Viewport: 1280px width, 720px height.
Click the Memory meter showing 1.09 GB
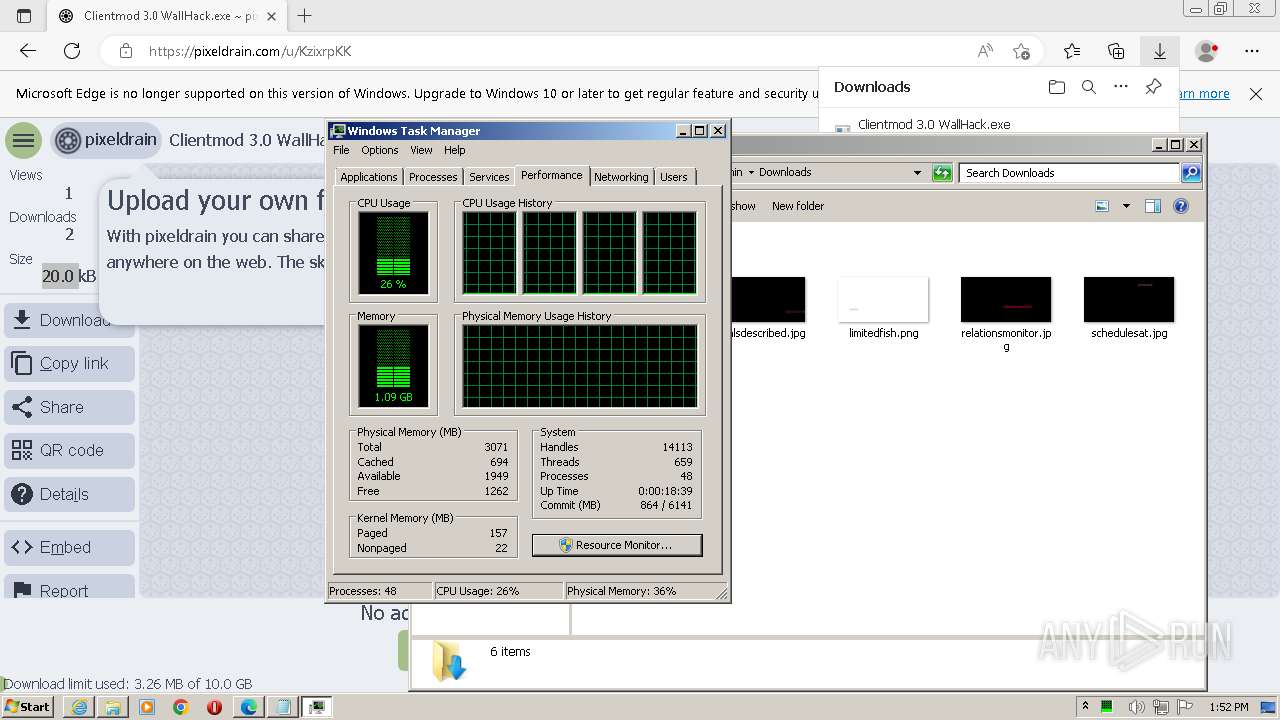pyautogui.click(x=393, y=366)
